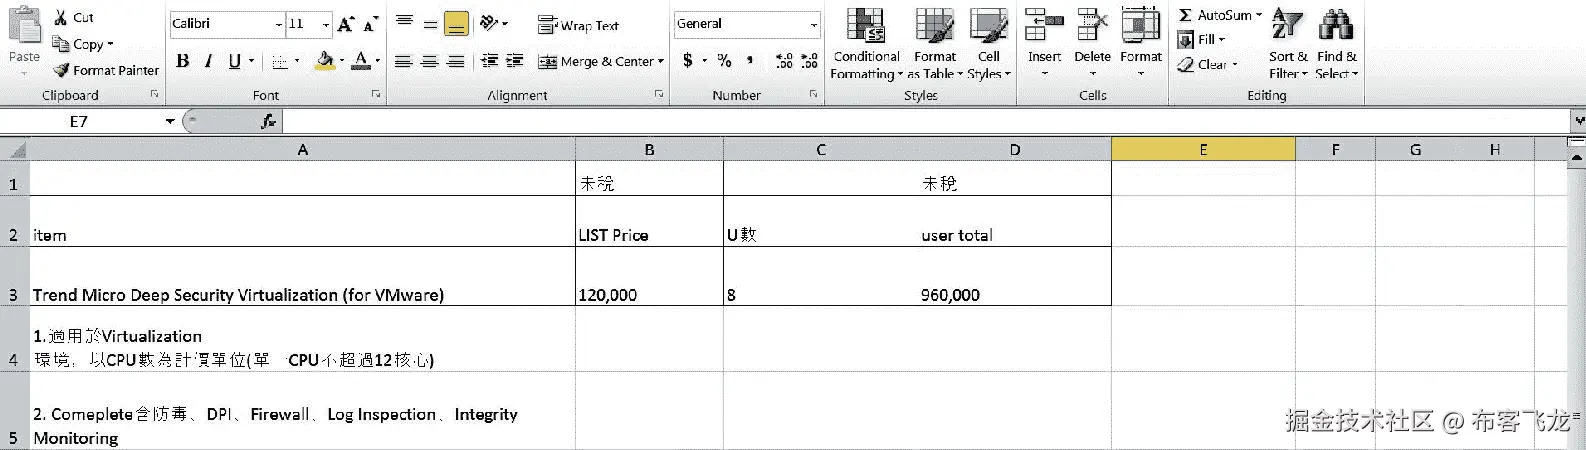Toggle bold formatting

[182, 61]
